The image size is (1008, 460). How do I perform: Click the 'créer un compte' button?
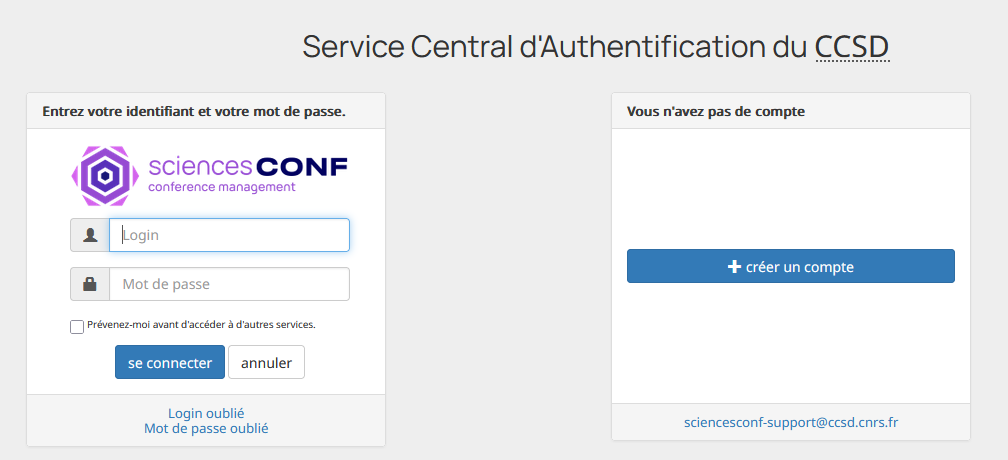[x=791, y=267]
